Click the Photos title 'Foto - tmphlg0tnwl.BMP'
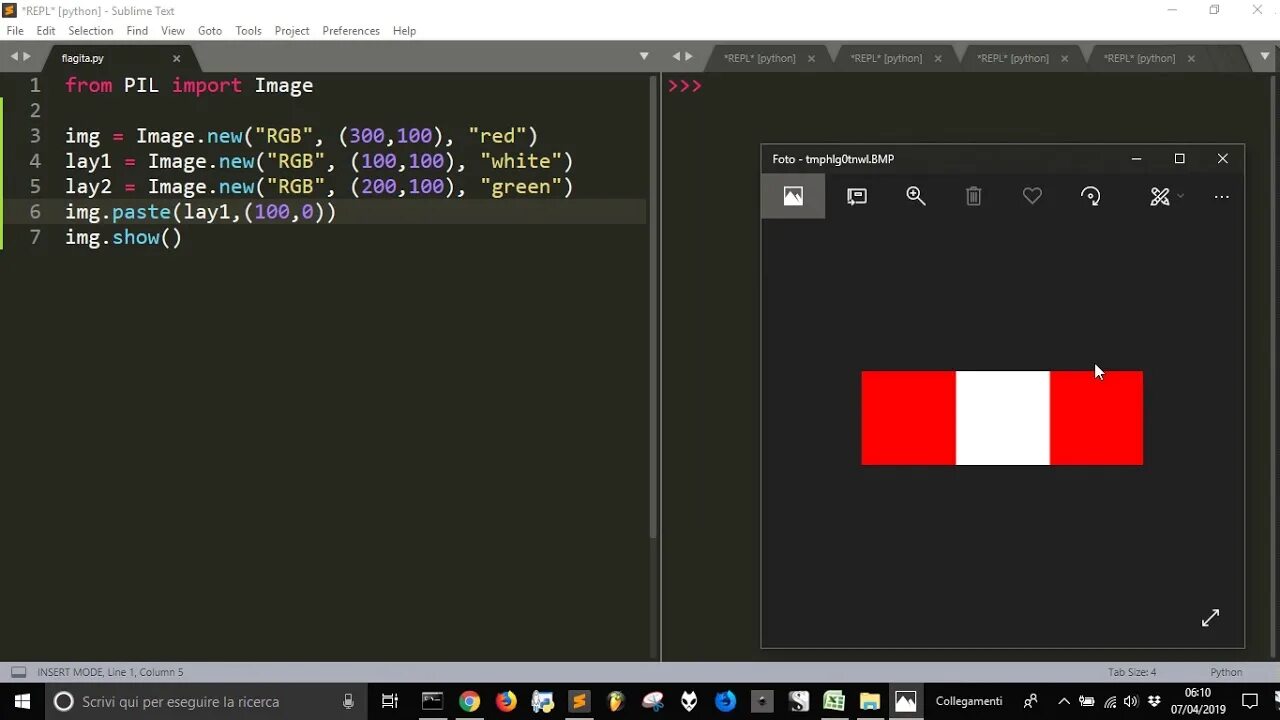The image size is (1280, 720). pyautogui.click(x=833, y=159)
